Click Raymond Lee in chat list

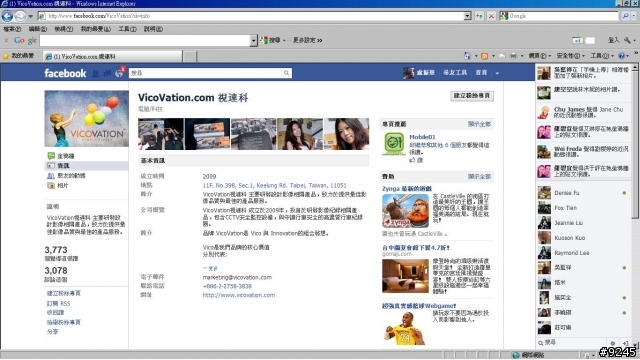coord(571,253)
